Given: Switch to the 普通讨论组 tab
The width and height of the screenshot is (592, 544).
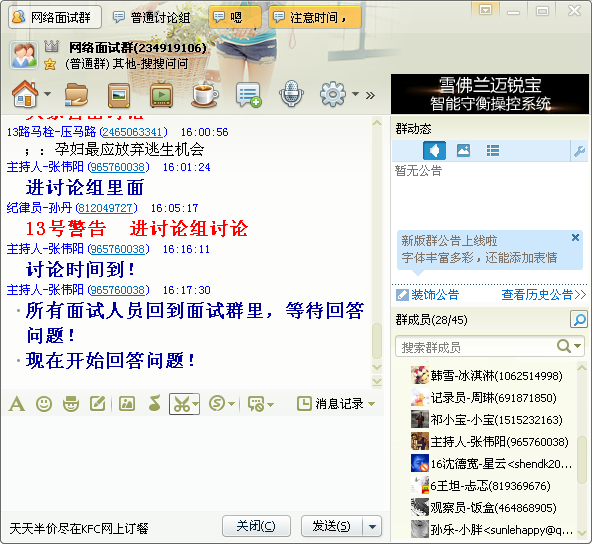Looking at the screenshot, I should click(x=152, y=17).
